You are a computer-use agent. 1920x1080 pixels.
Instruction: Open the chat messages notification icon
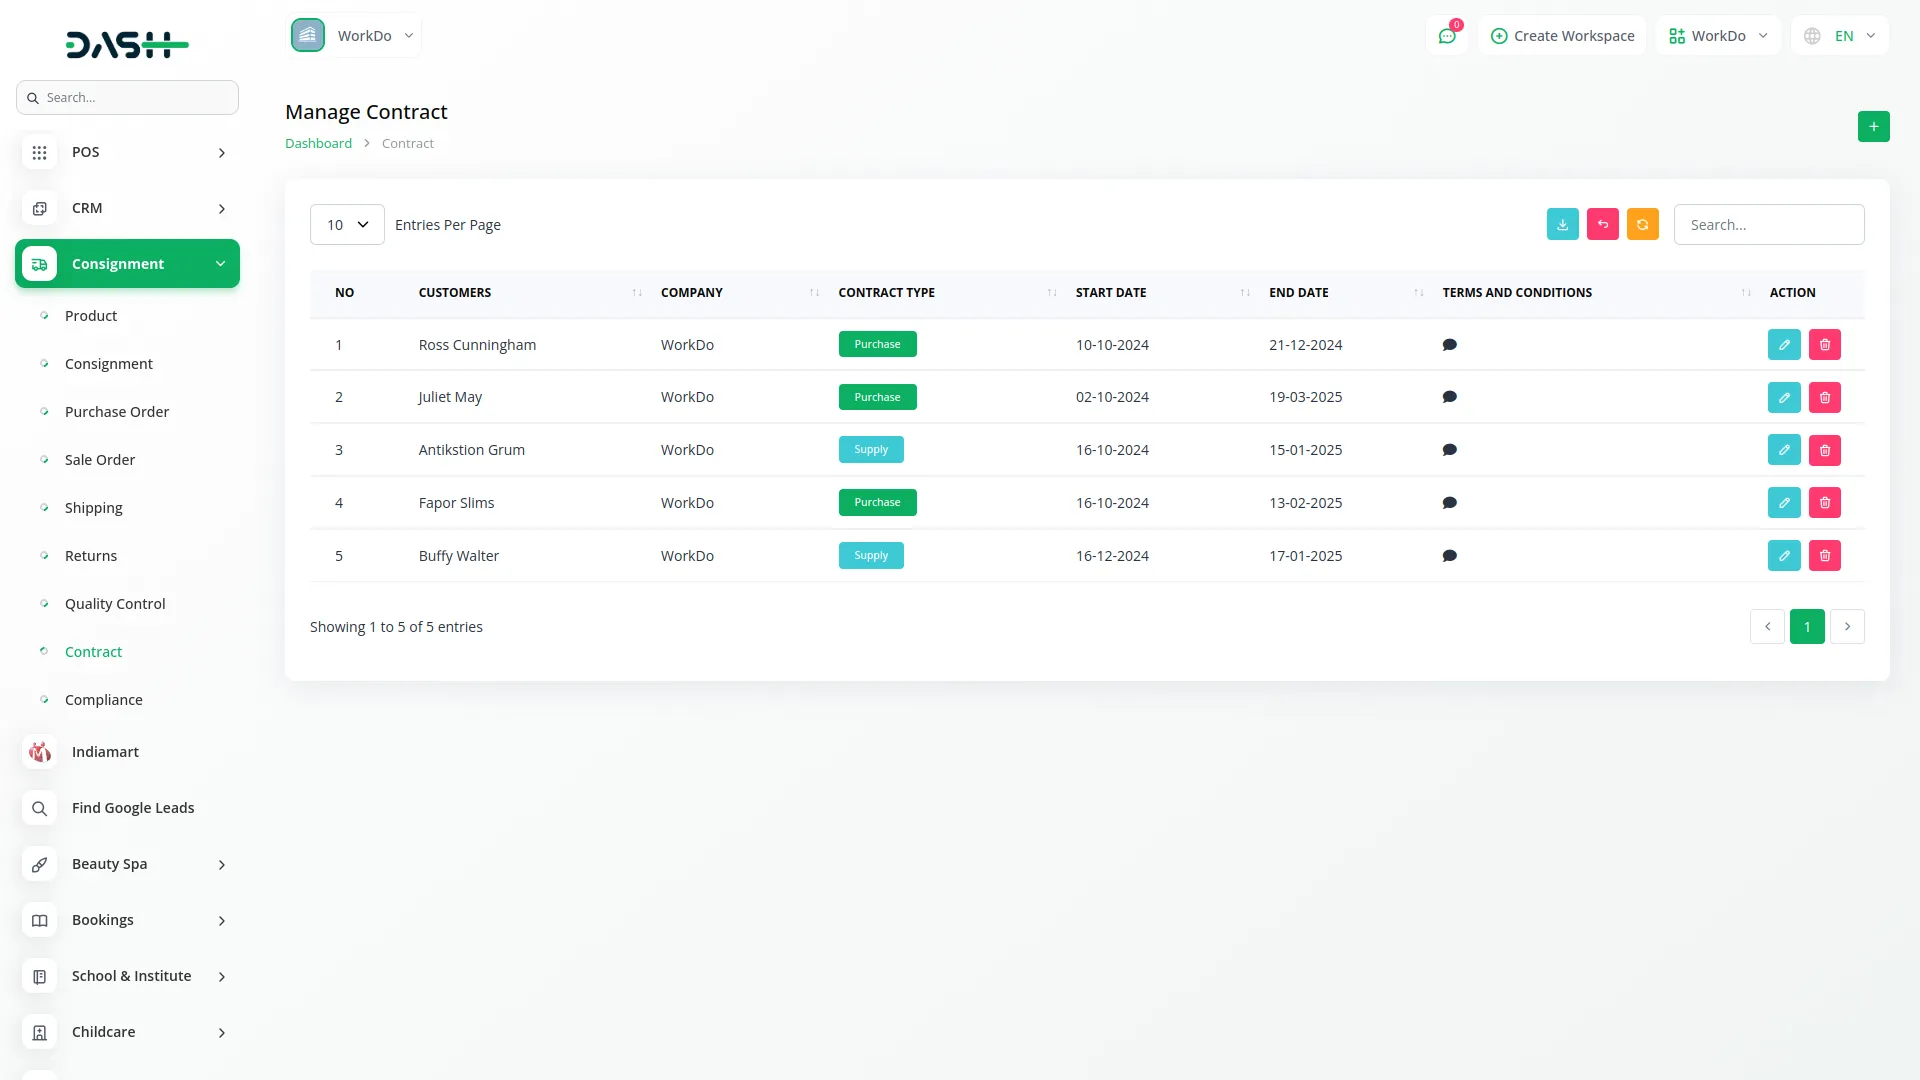[x=1446, y=36]
